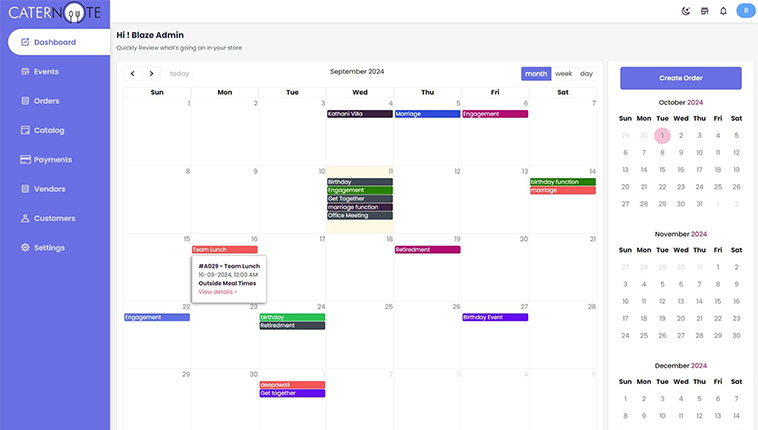The height and width of the screenshot is (430, 758).
Task: Go to previous month with left chevron
Action: (133, 73)
